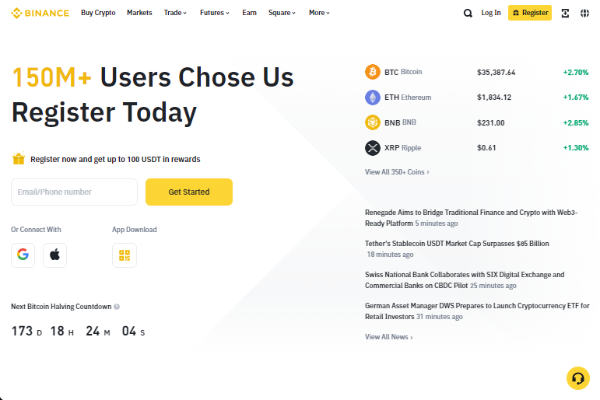Open the Buy Crypto menu item

[x=98, y=13]
